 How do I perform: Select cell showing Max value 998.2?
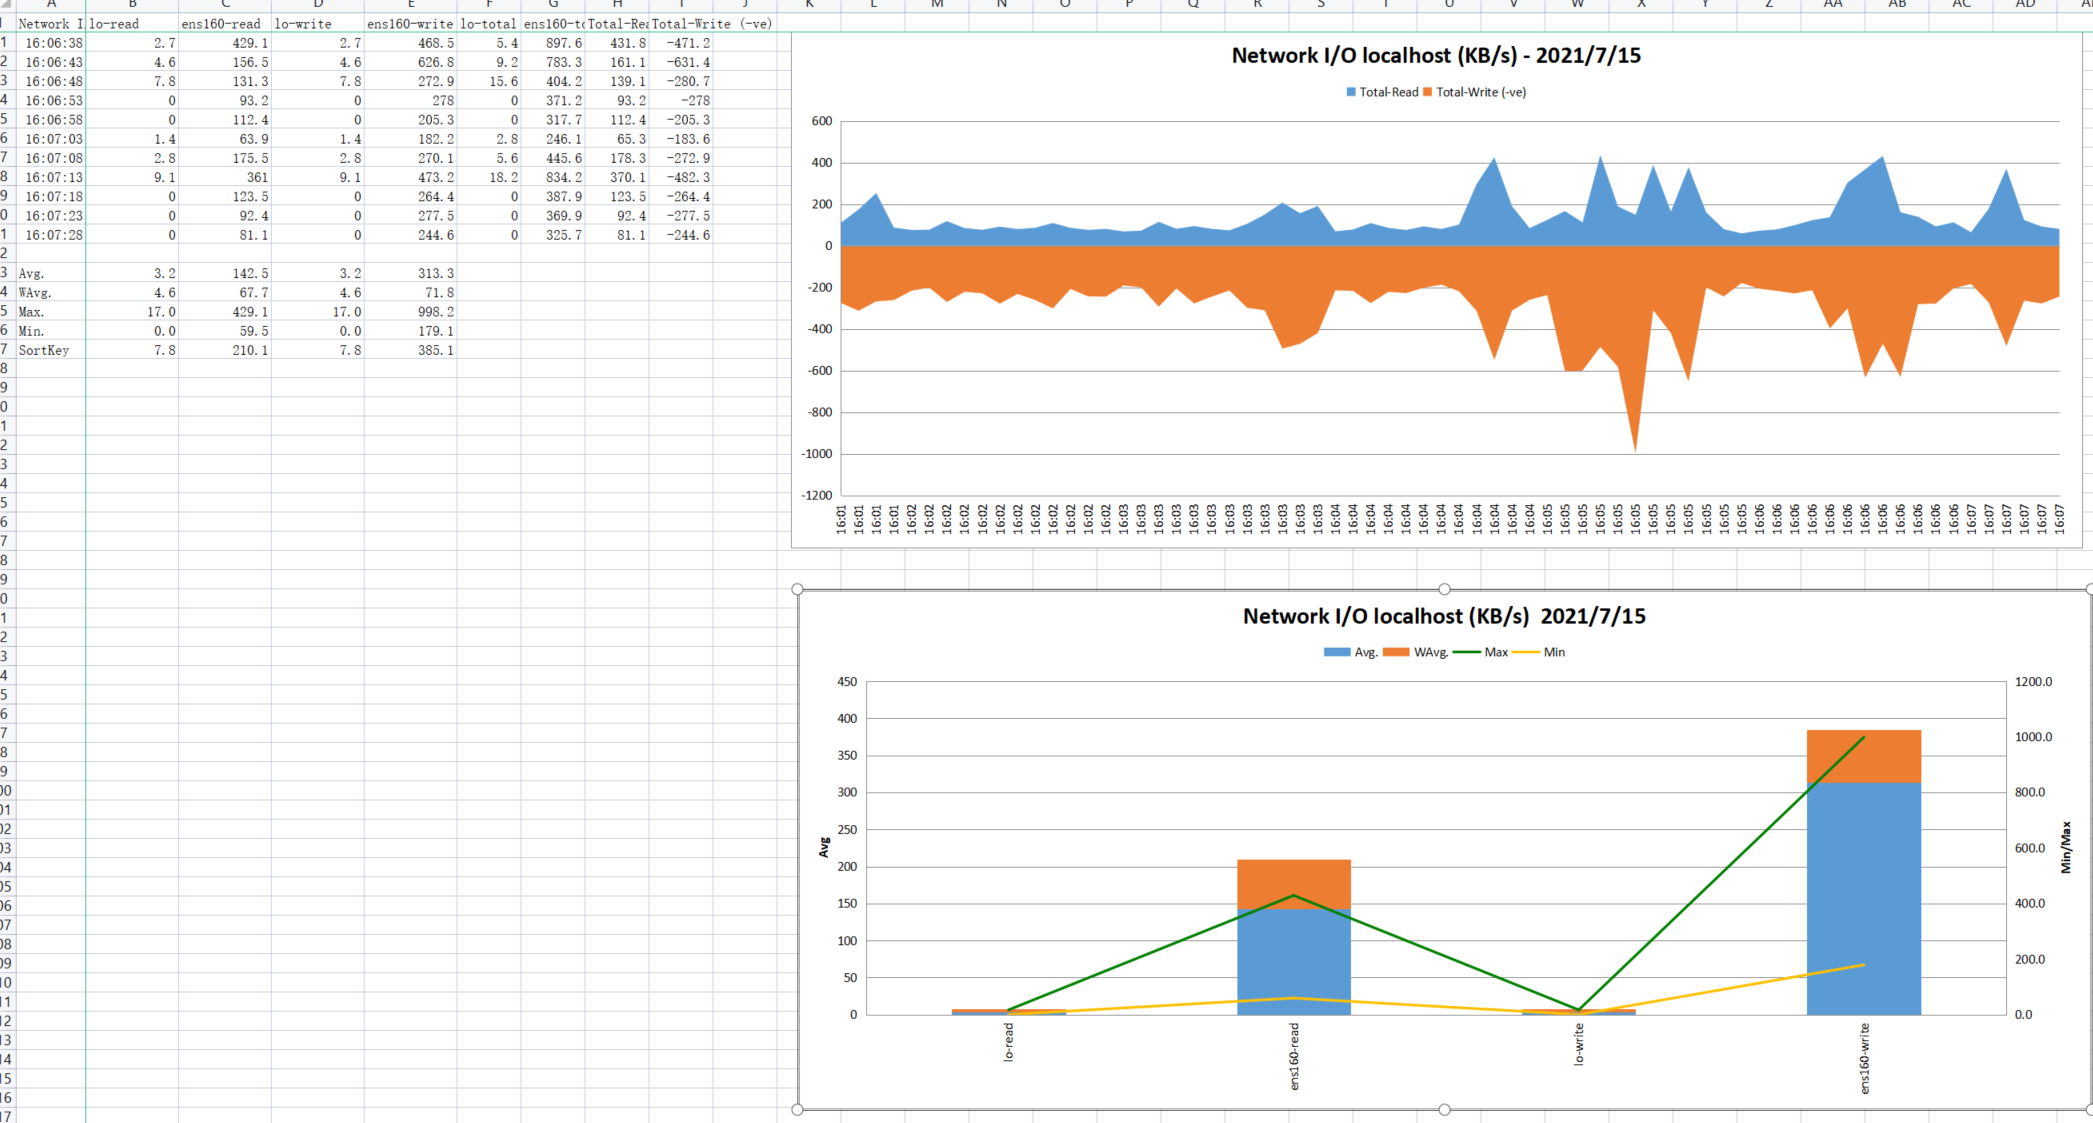point(410,312)
